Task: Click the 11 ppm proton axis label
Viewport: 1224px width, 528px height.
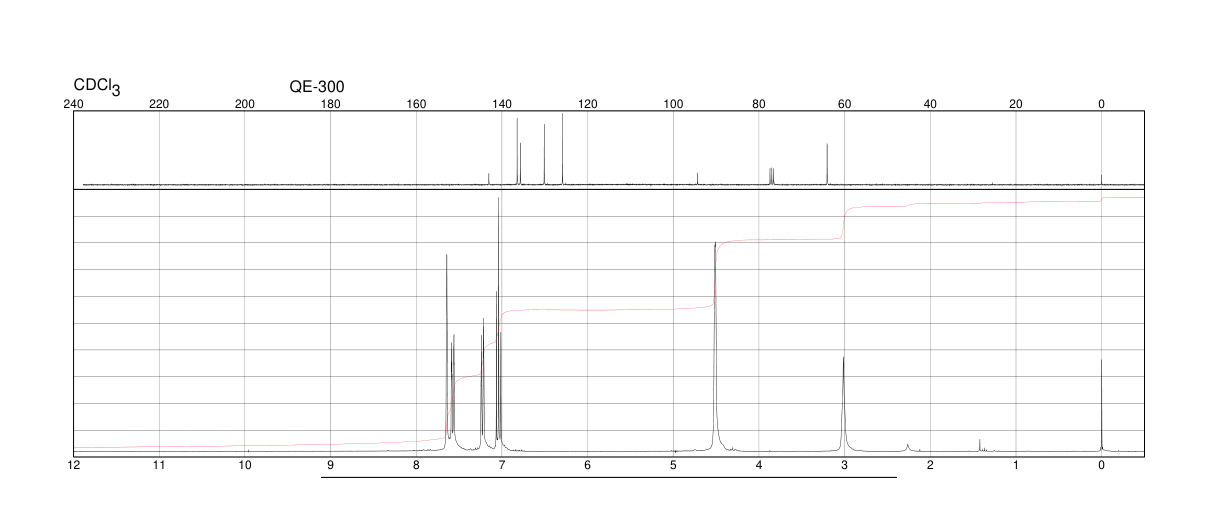Action: click(159, 465)
